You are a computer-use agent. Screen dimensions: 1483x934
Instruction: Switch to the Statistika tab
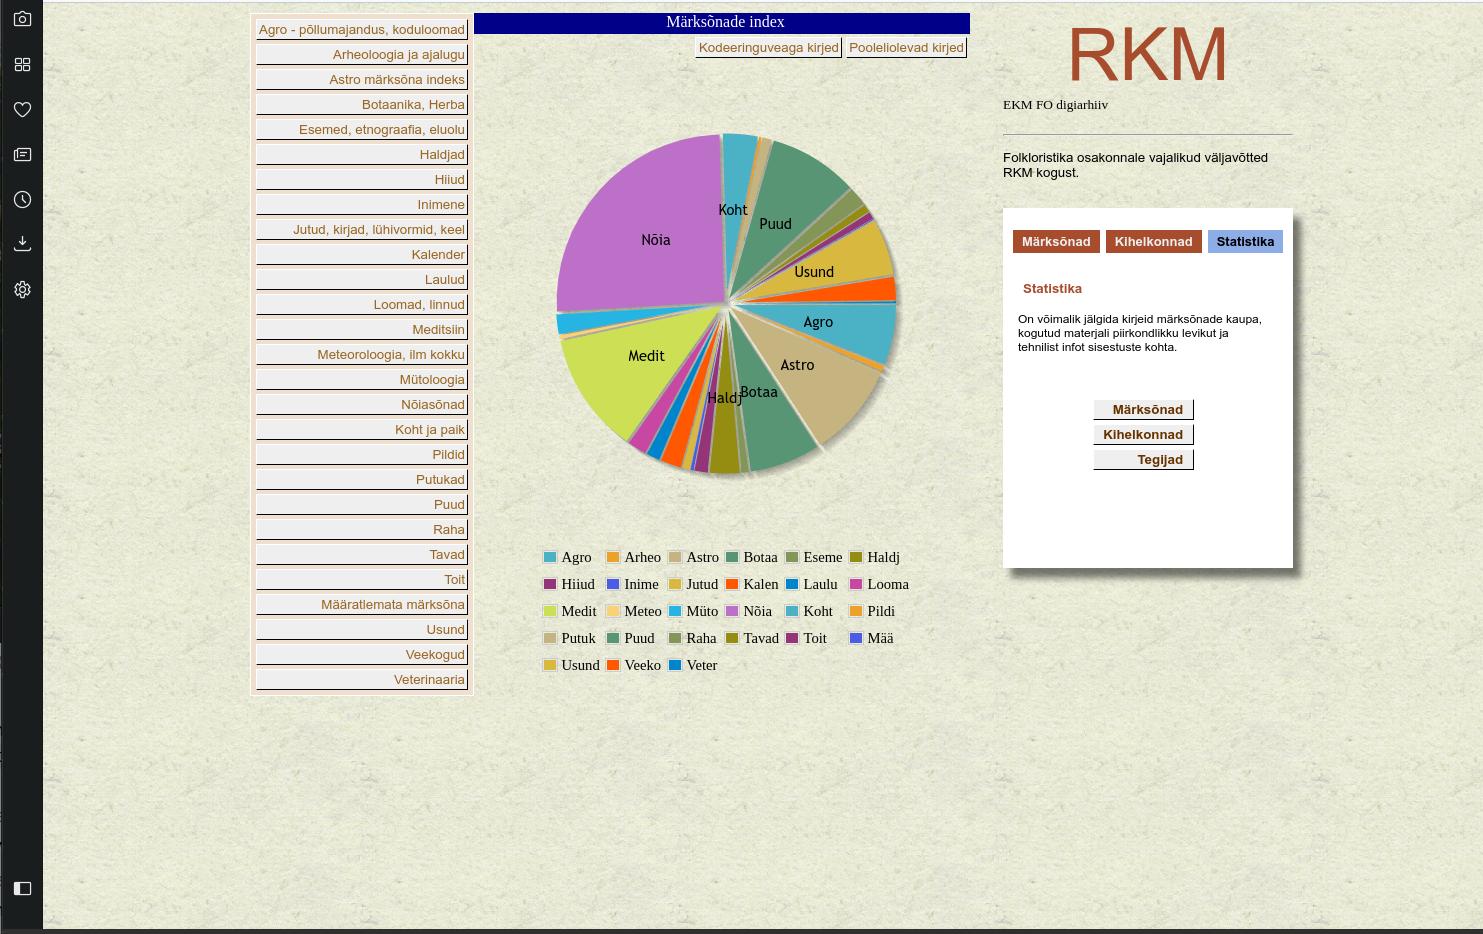click(1244, 241)
